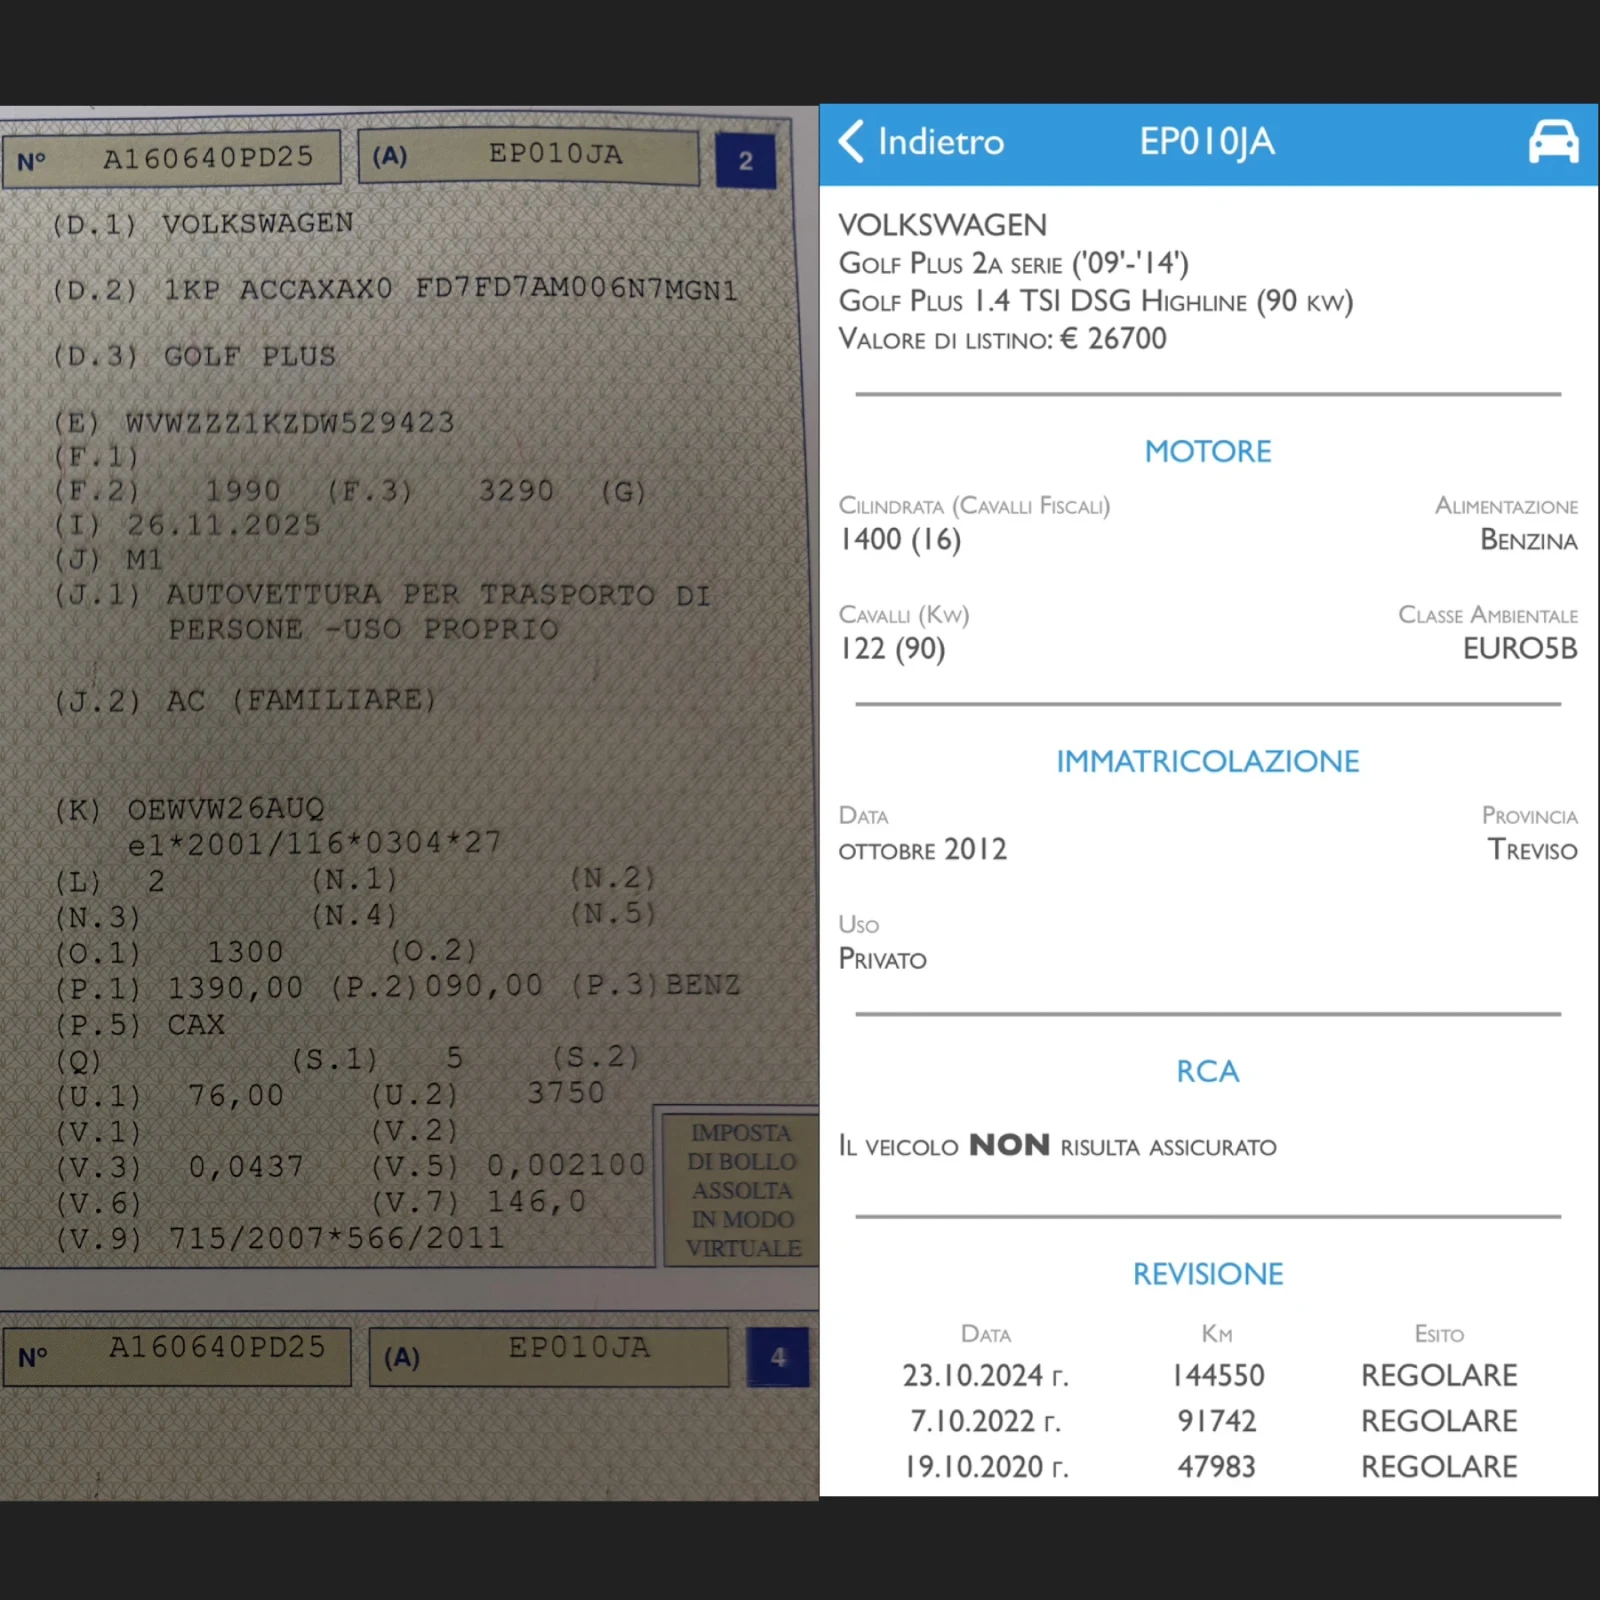Click the Valore di listino price line
Image resolution: width=1600 pixels, height=1600 pixels.
coord(1002,339)
